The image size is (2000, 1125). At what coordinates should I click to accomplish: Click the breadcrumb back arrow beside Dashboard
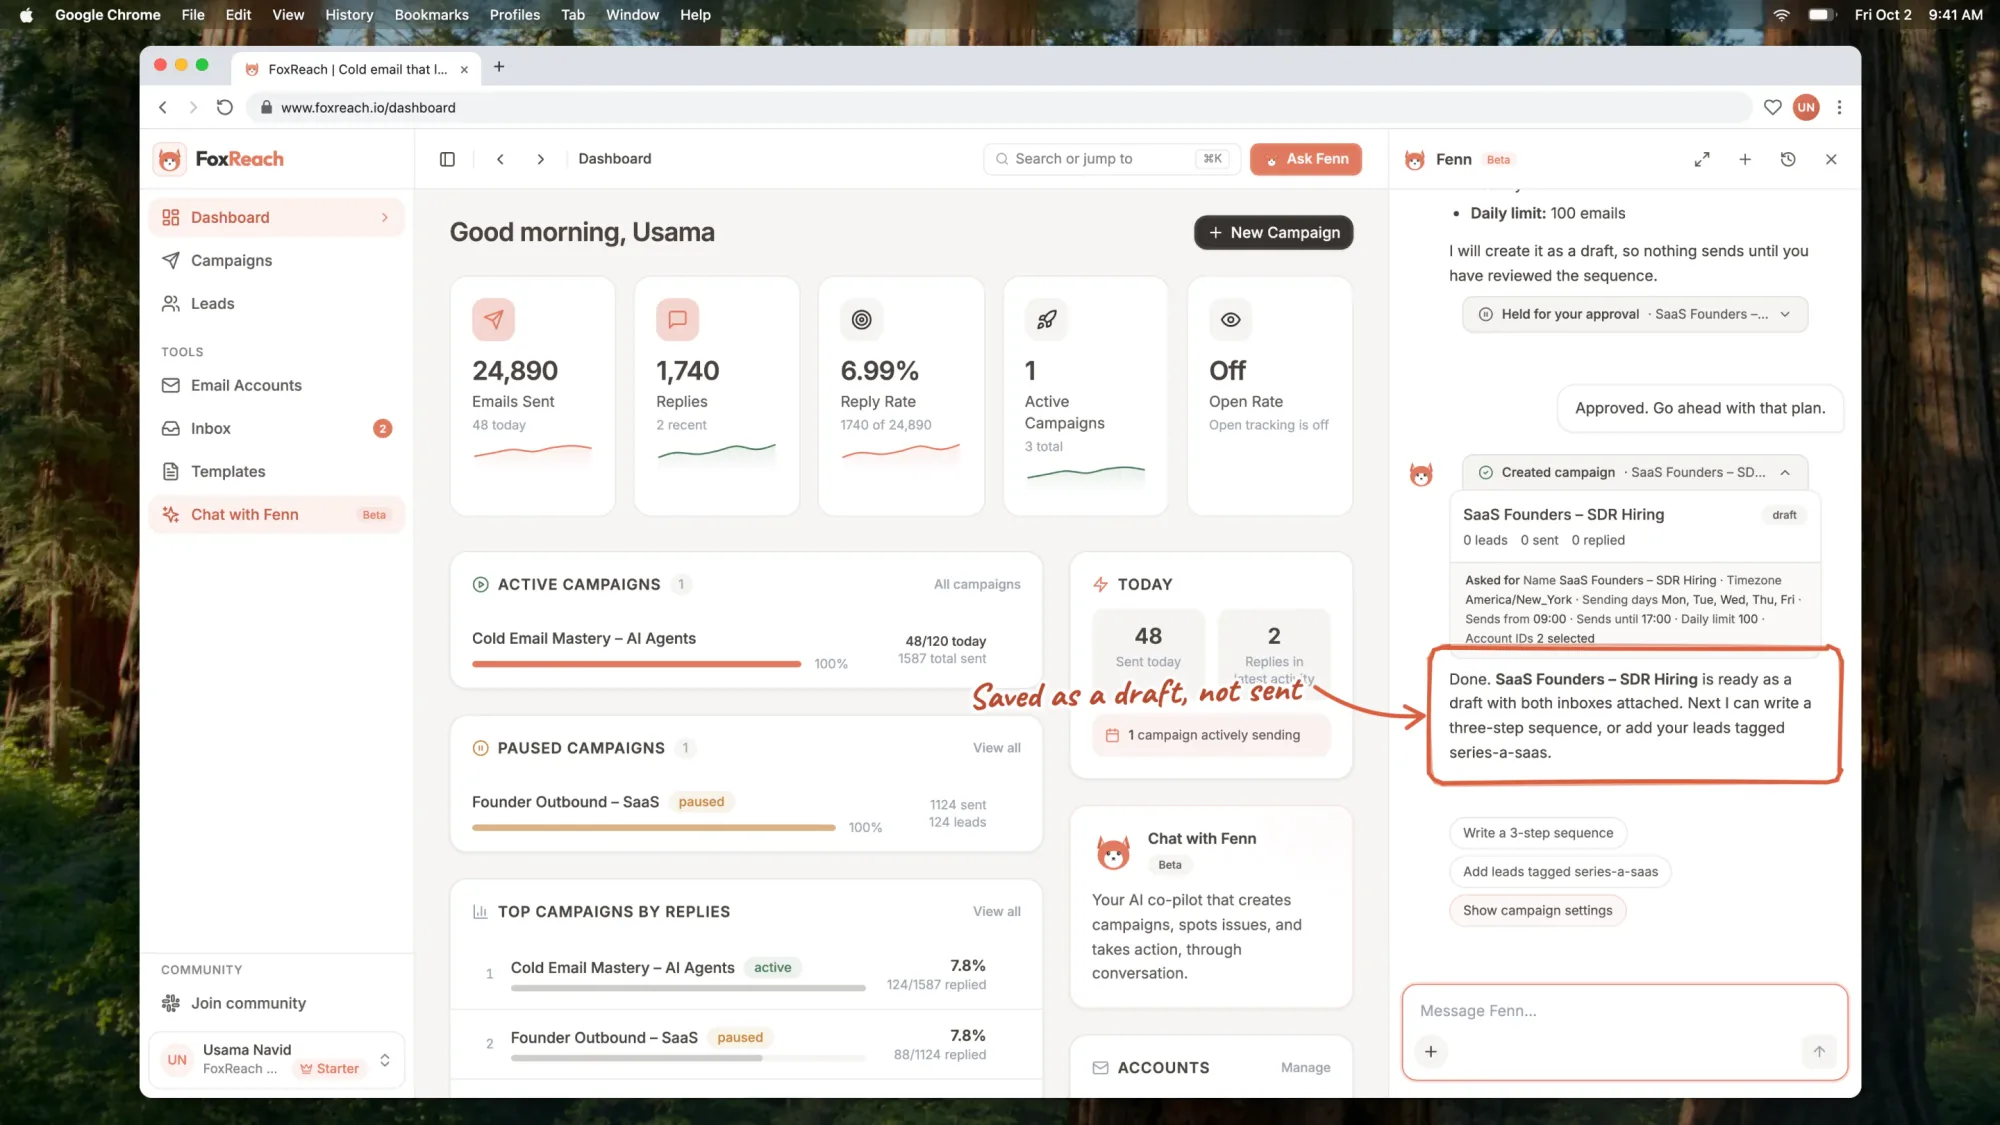(x=500, y=159)
